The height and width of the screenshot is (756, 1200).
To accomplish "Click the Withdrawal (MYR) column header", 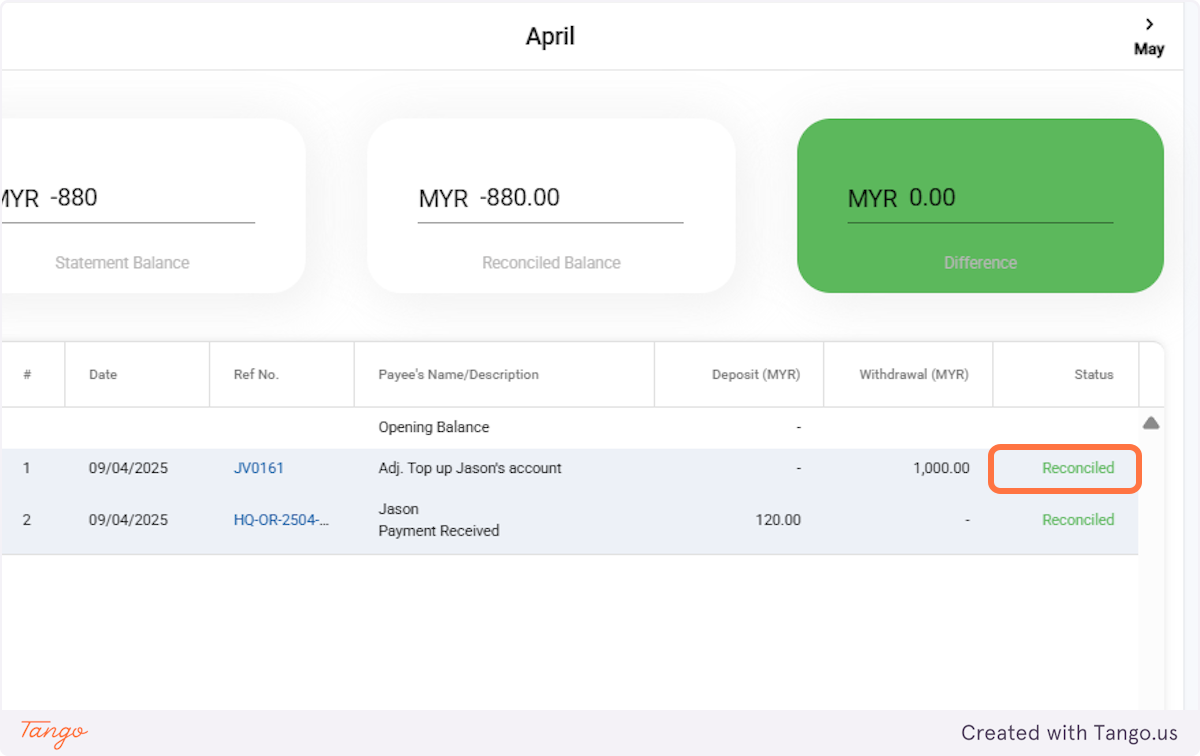I will pyautogui.click(x=914, y=375).
